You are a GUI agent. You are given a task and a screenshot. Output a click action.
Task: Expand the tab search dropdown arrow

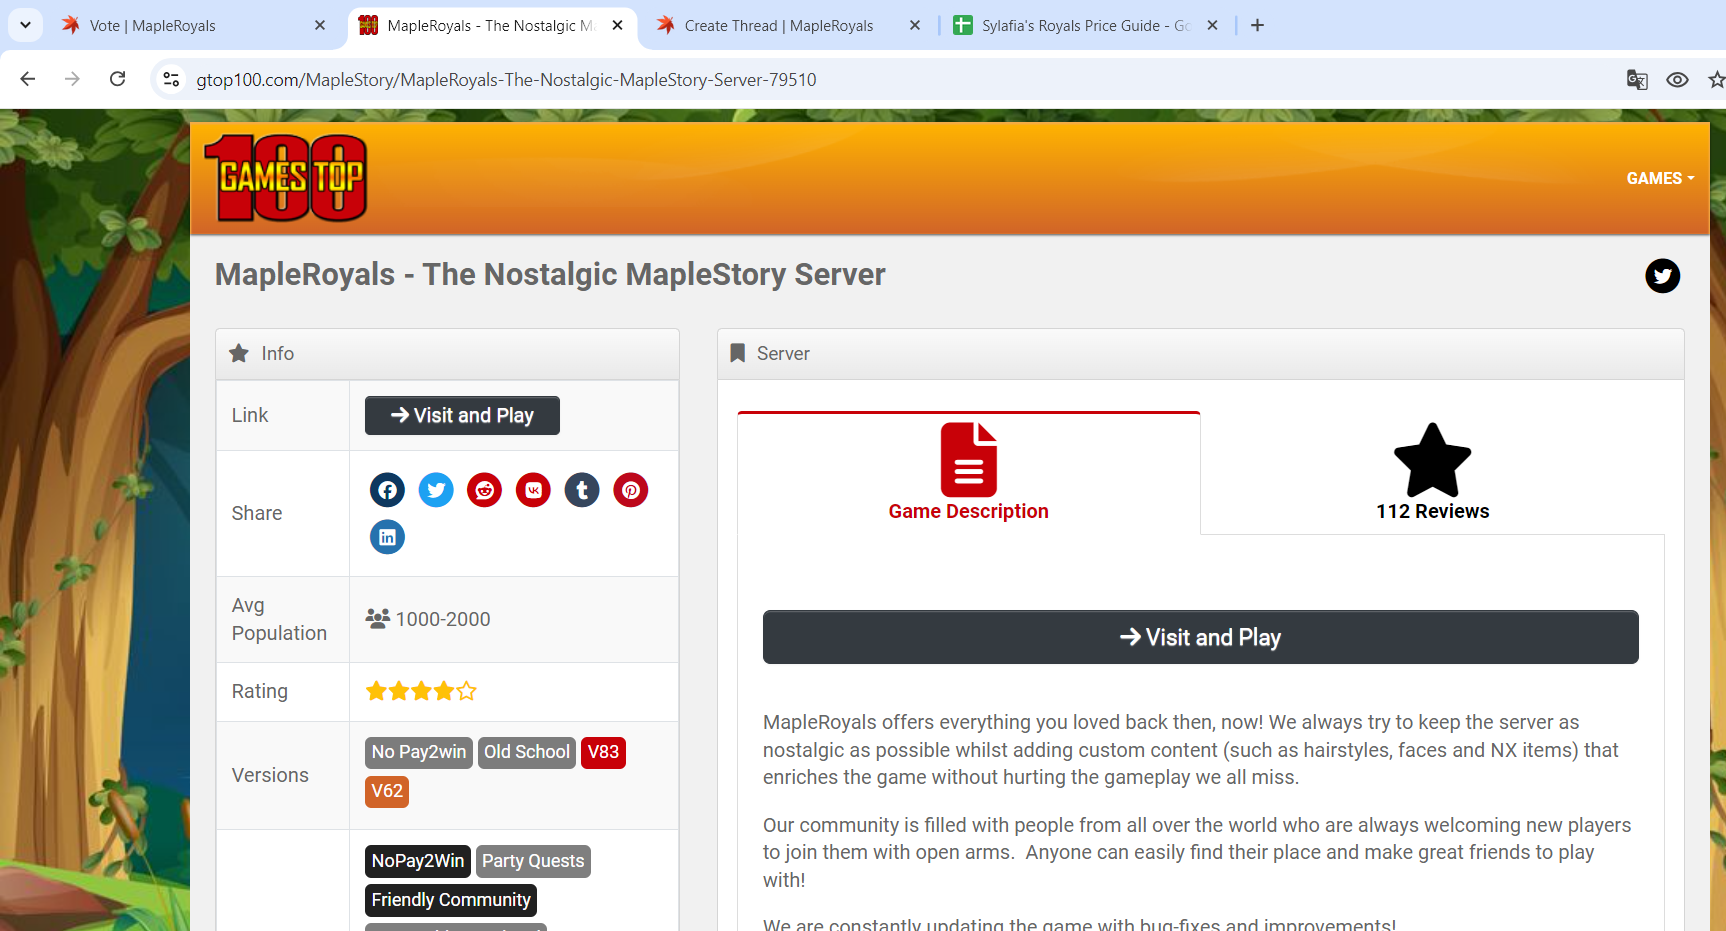[x=25, y=25]
